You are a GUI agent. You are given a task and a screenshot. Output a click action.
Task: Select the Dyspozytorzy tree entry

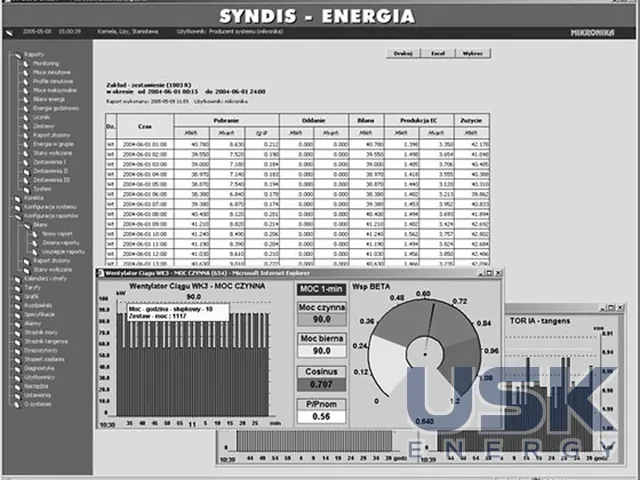point(41,351)
